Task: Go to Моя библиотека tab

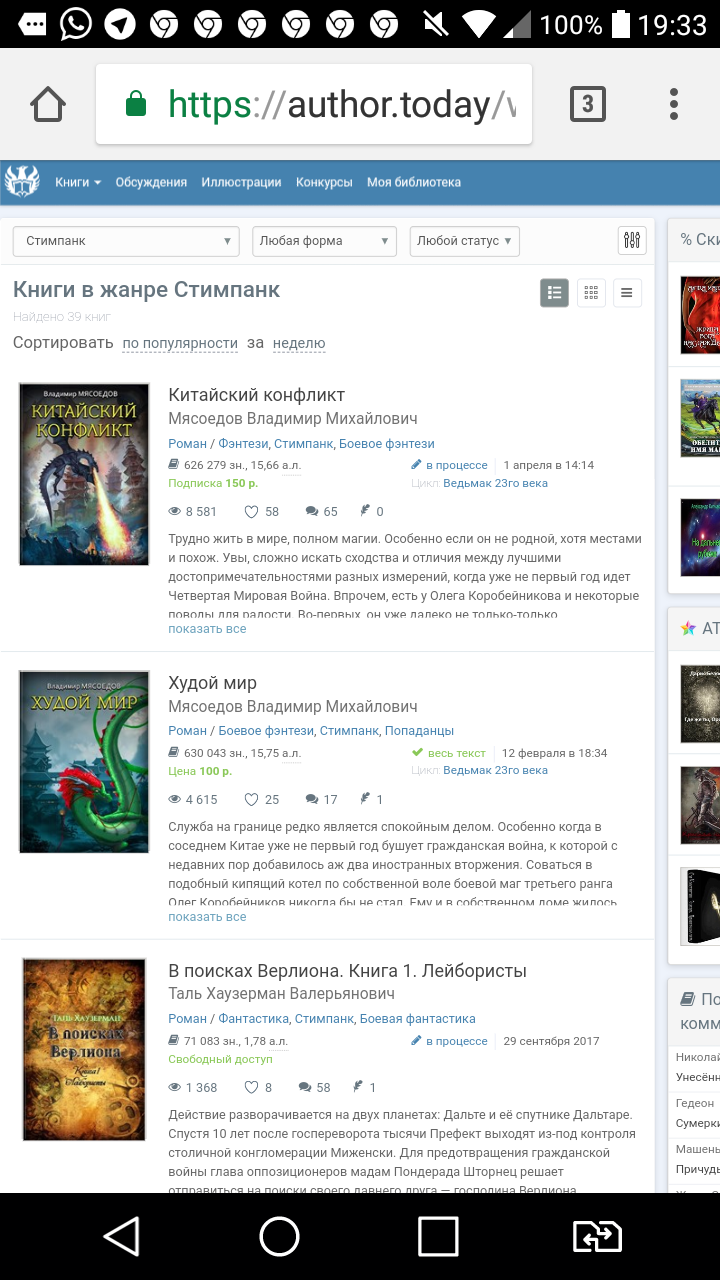Action: pyautogui.click(x=414, y=182)
